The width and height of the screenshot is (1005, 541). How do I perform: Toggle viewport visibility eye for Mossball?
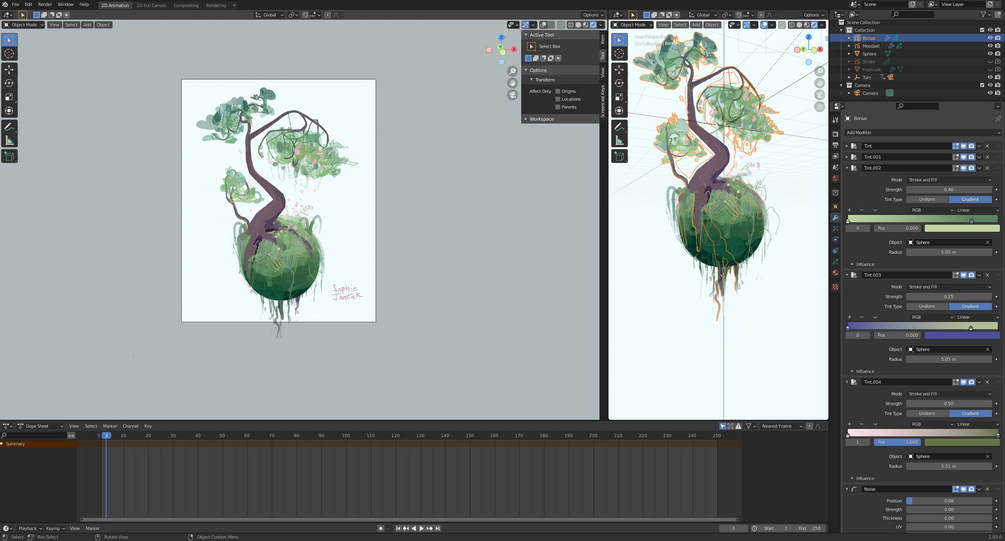click(x=990, y=46)
